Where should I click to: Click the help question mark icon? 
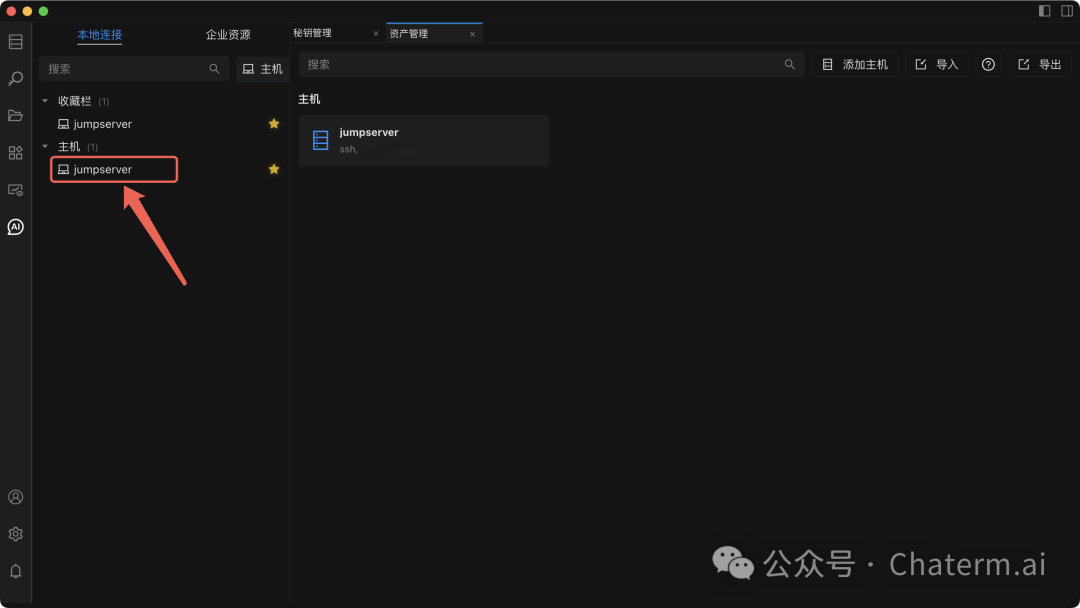coord(988,64)
